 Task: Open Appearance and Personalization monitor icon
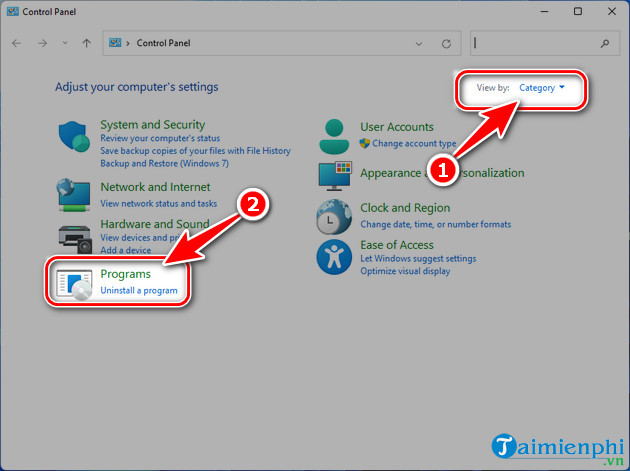click(x=334, y=174)
